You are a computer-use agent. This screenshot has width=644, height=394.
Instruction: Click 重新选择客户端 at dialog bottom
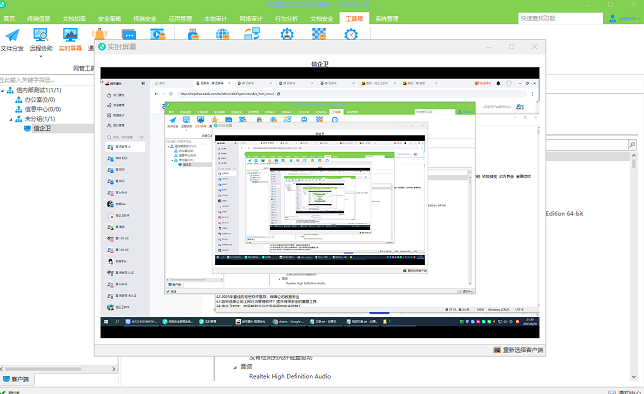[518, 350]
